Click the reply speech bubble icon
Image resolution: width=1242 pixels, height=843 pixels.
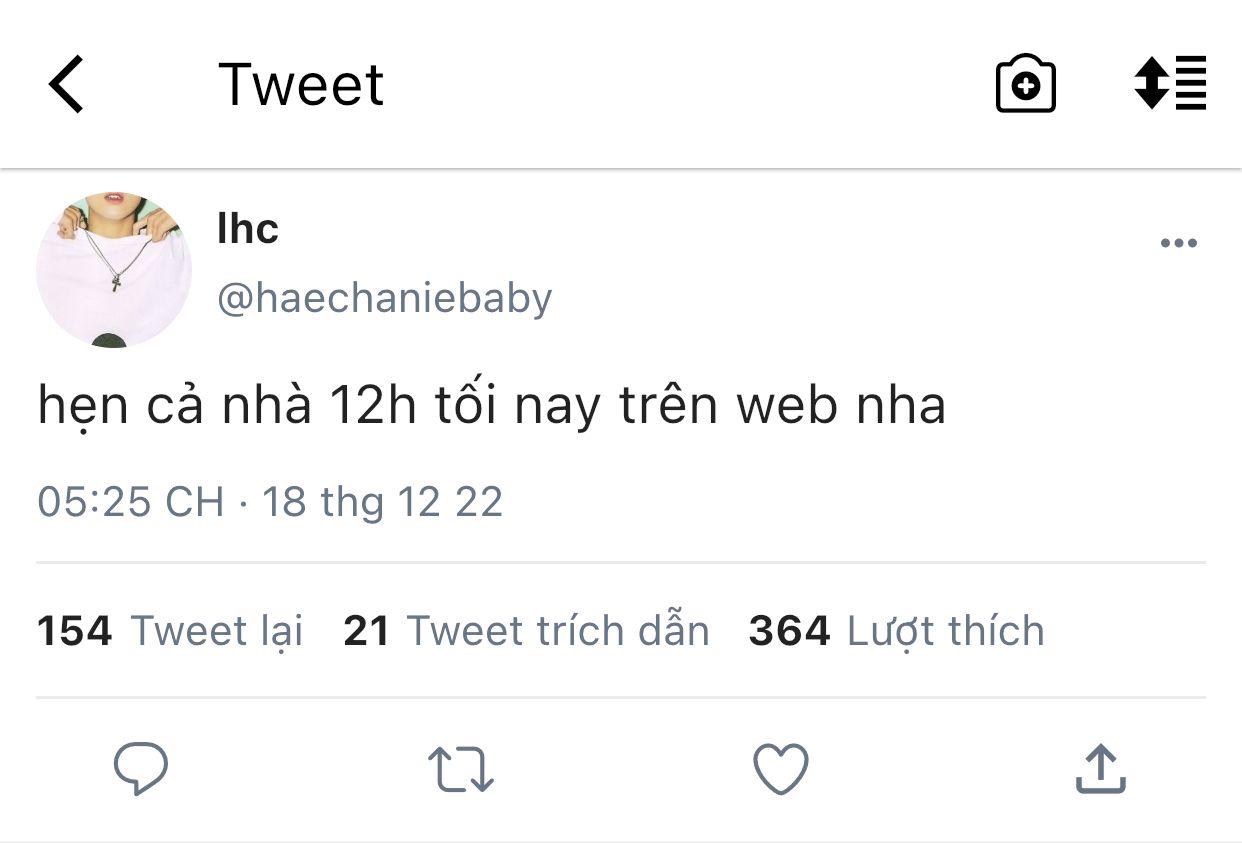[140, 769]
